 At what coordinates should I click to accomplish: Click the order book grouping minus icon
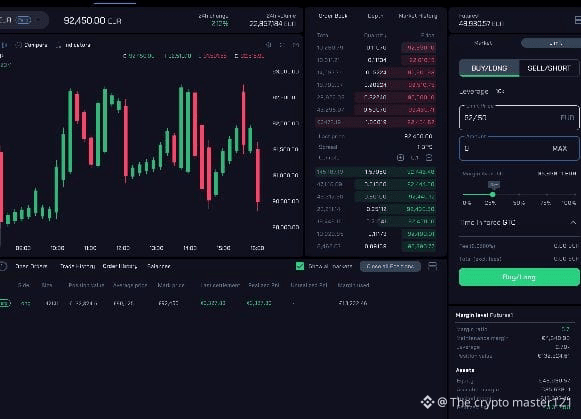click(x=429, y=158)
